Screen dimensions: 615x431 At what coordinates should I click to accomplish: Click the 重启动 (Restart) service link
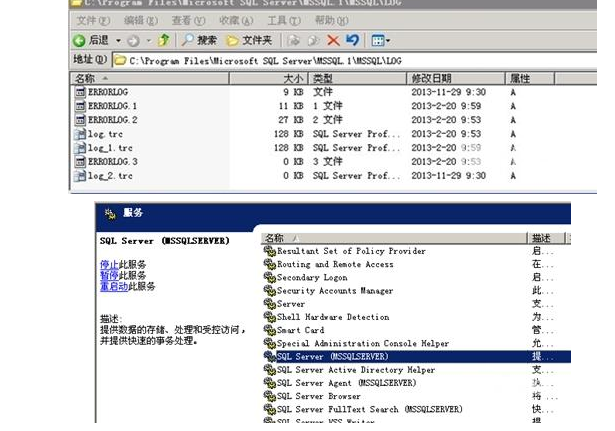click(114, 286)
